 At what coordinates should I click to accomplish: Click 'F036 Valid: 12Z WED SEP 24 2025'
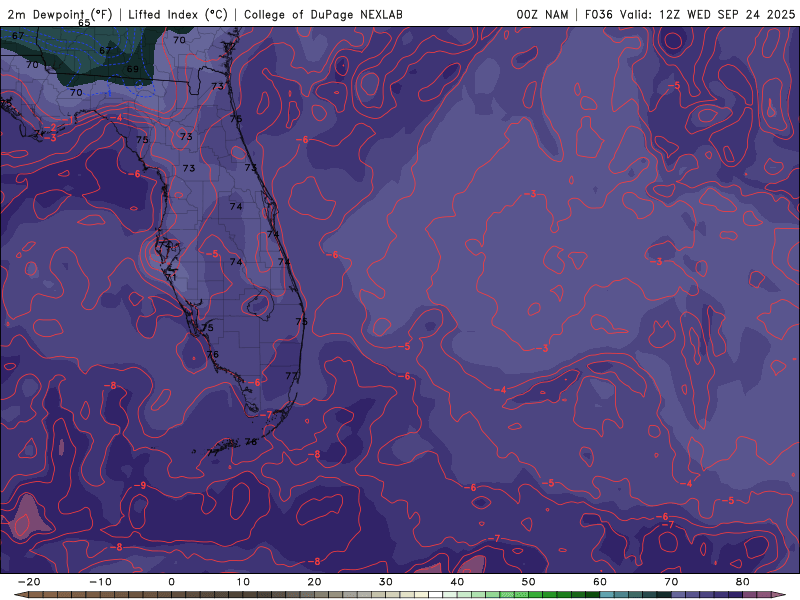tap(690, 14)
